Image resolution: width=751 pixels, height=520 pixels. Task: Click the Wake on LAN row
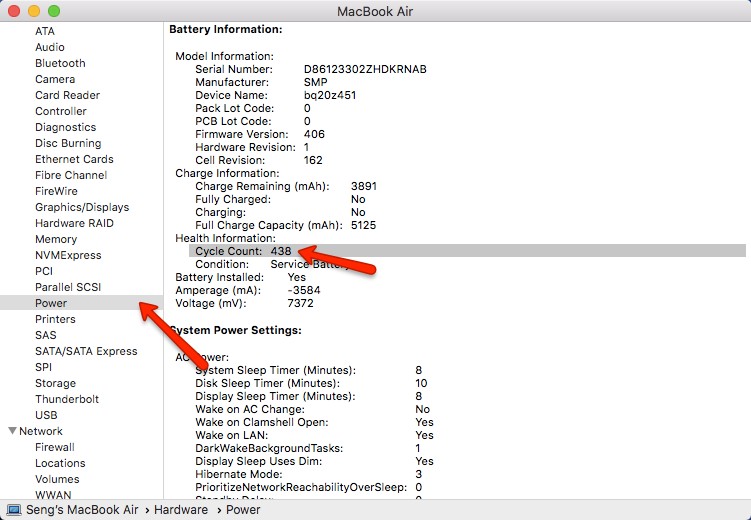coord(314,435)
